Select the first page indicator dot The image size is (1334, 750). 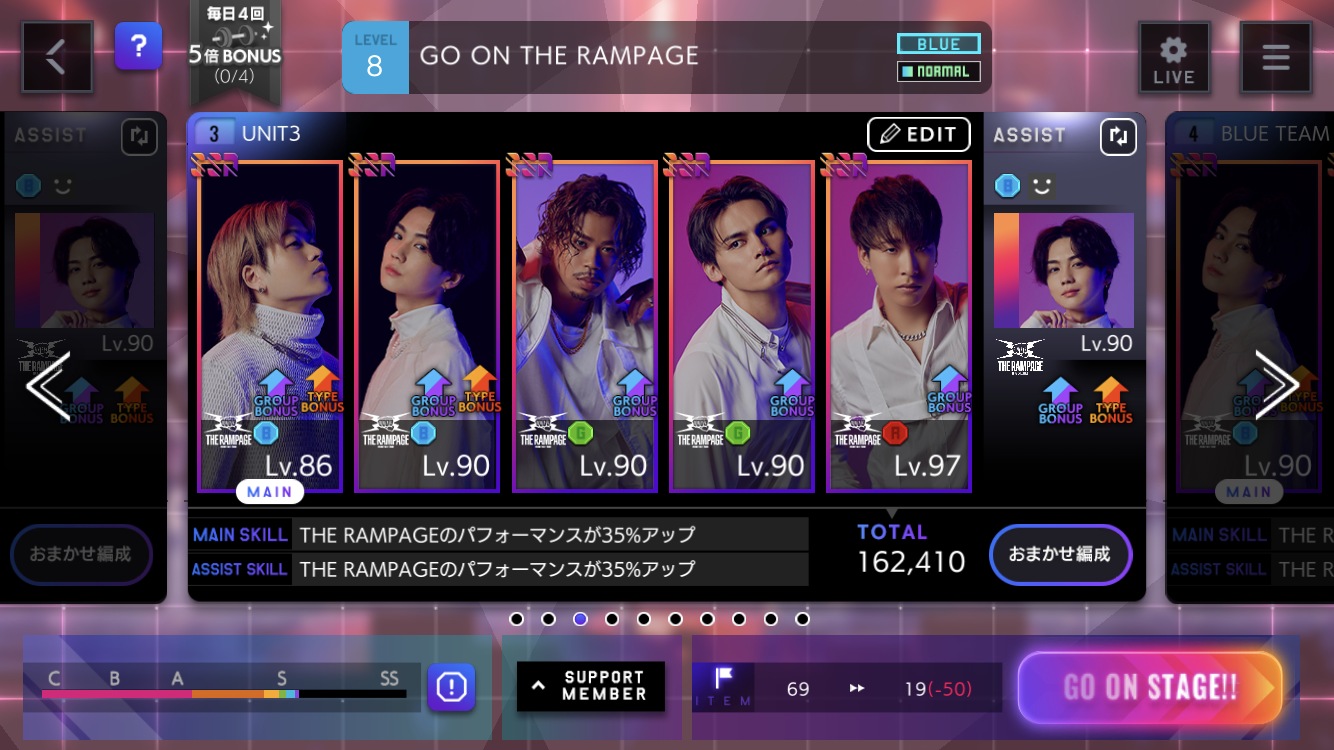click(x=516, y=619)
